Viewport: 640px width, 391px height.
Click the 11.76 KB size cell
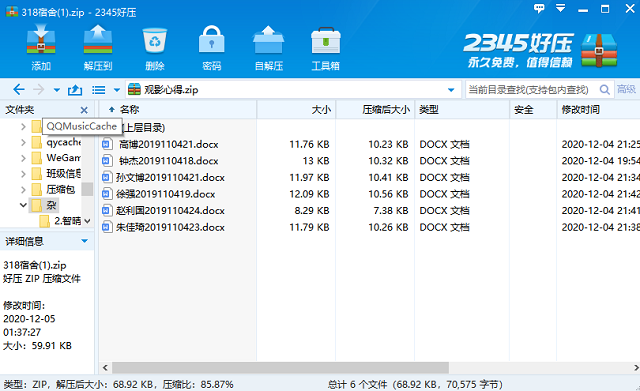click(x=309, y=144)
